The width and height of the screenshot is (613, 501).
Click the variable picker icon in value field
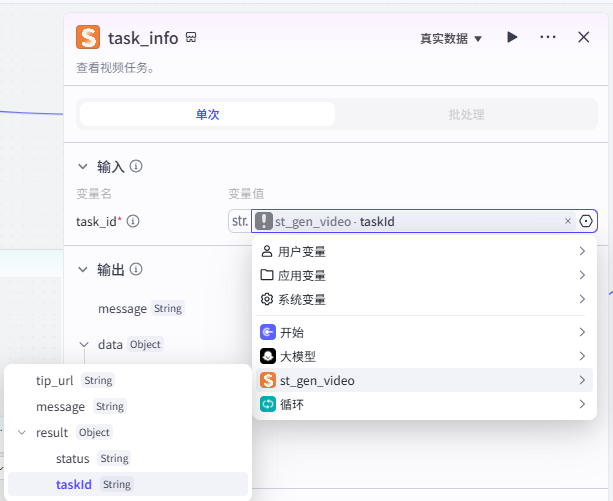click(x=586, y=221)
